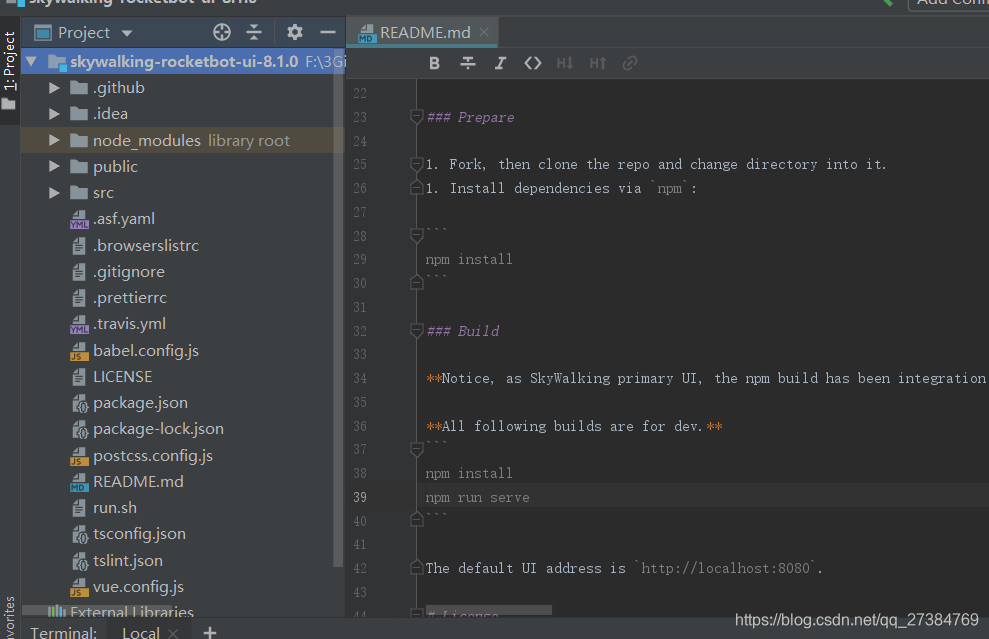Select postcss.config.js in the tree
The image size is (989, 639).
(153, 455)
